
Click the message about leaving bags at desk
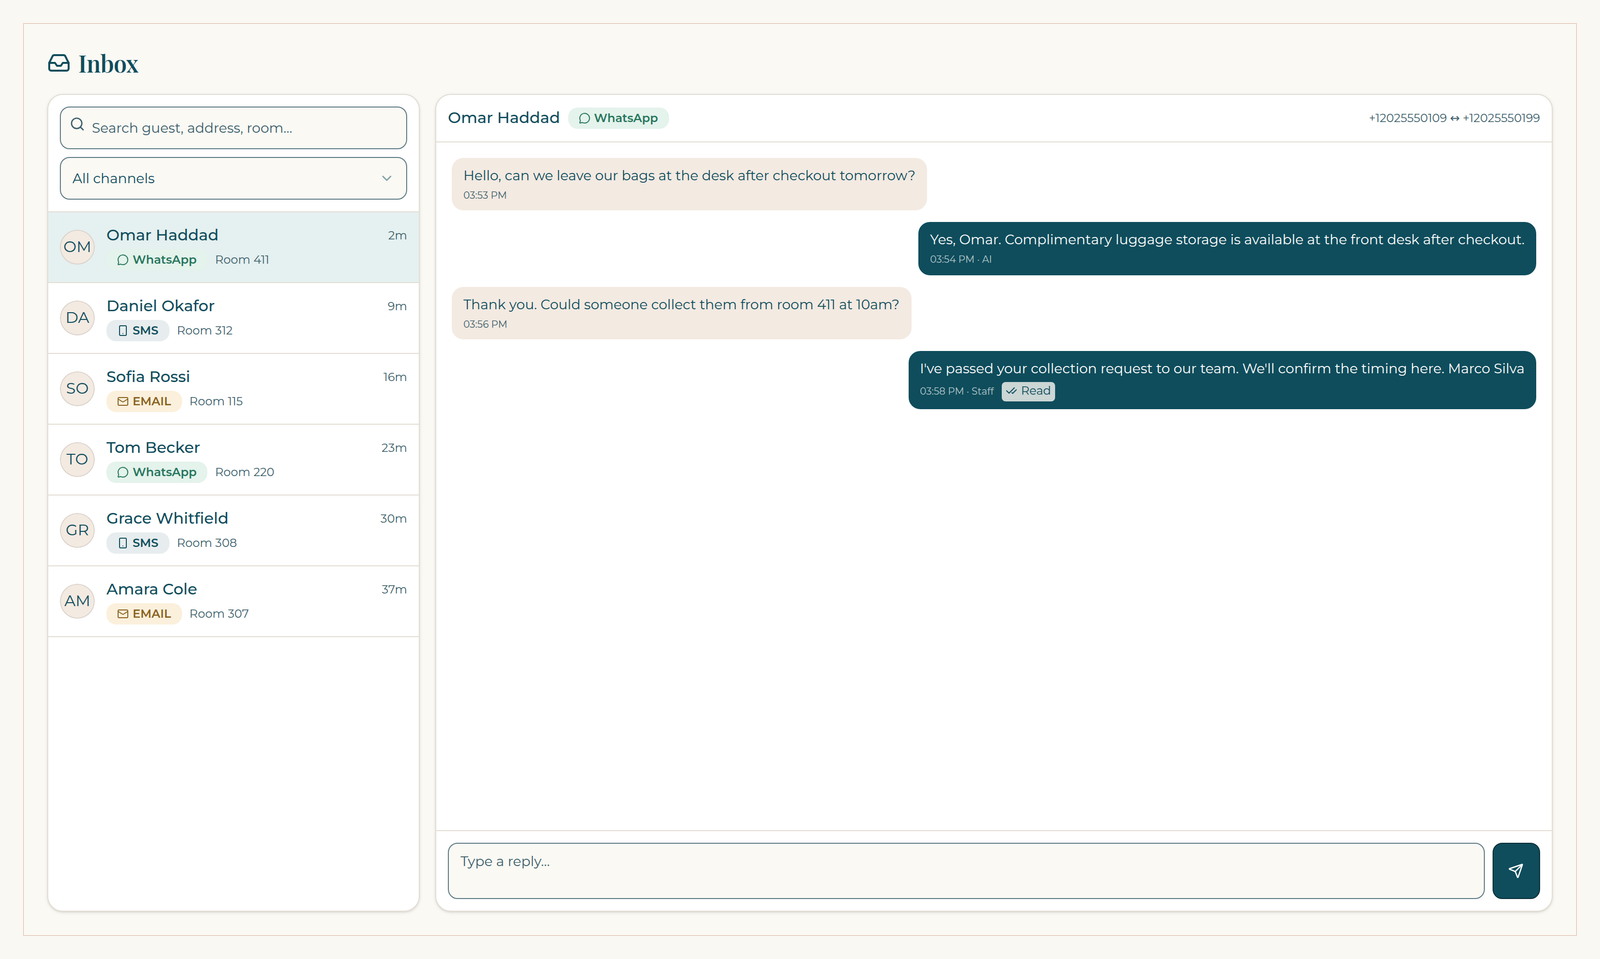689,184
